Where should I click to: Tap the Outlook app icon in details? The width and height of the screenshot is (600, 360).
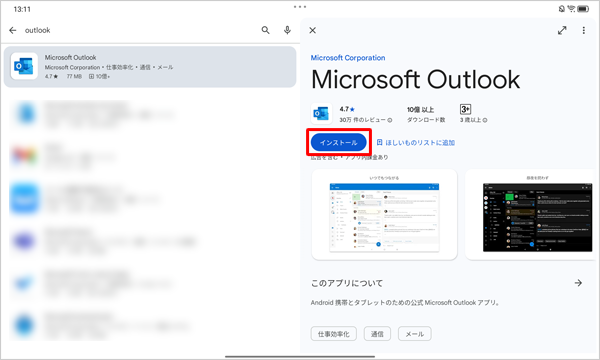(321, 114)
